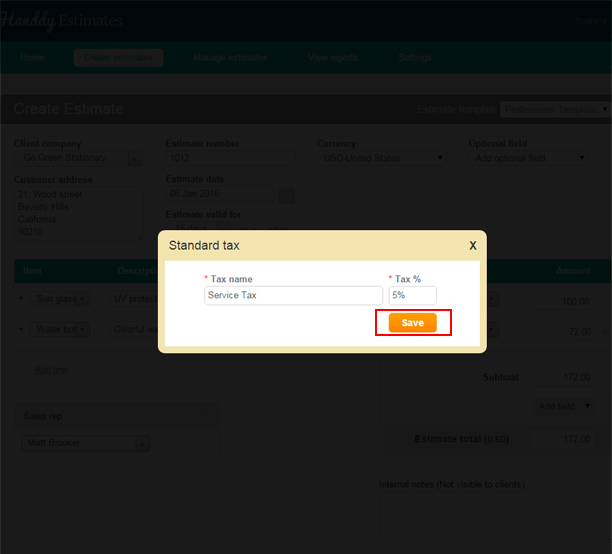Click the Handdy Estimates logo

61,20
